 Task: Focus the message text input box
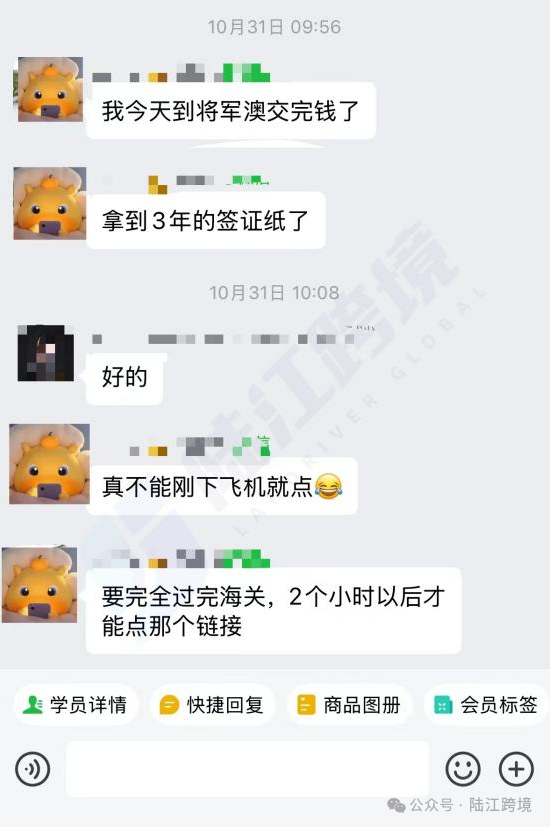[x=248, y=769]
